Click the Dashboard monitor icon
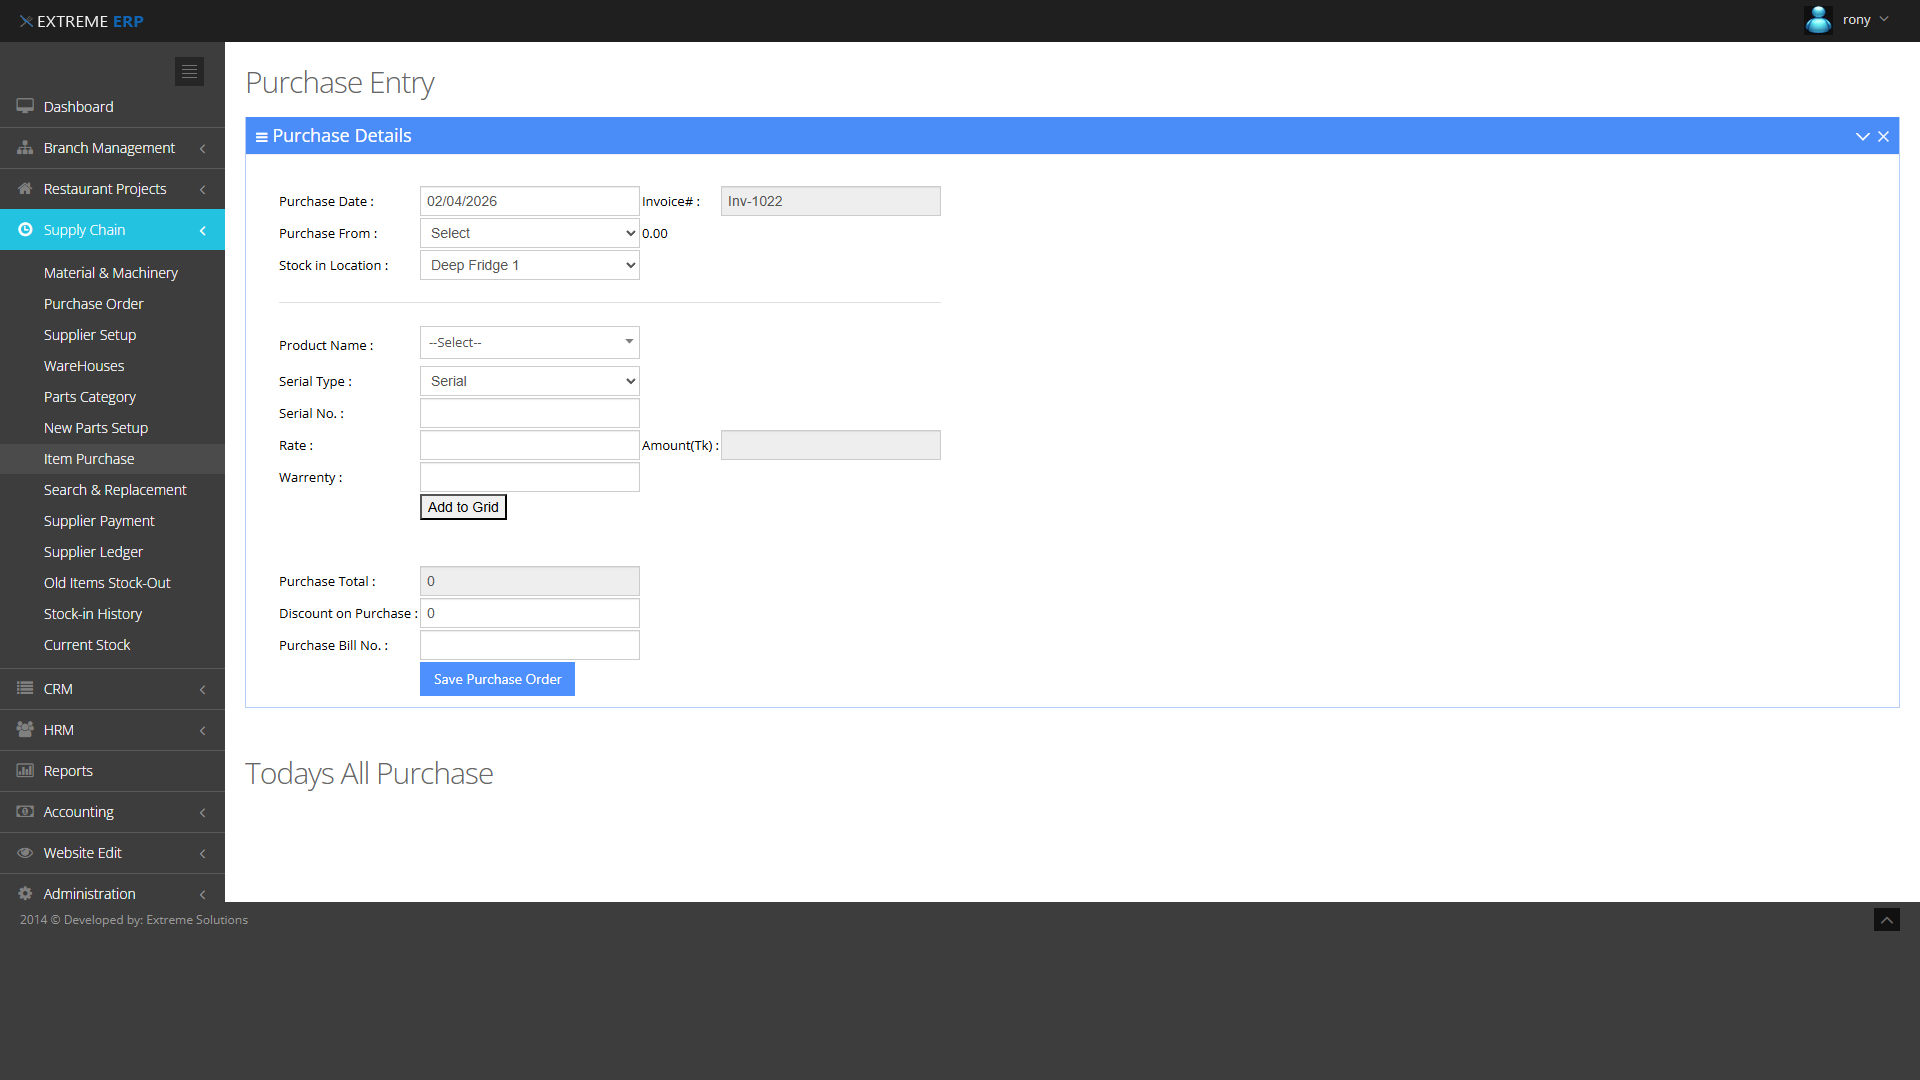 click(25, 106)
